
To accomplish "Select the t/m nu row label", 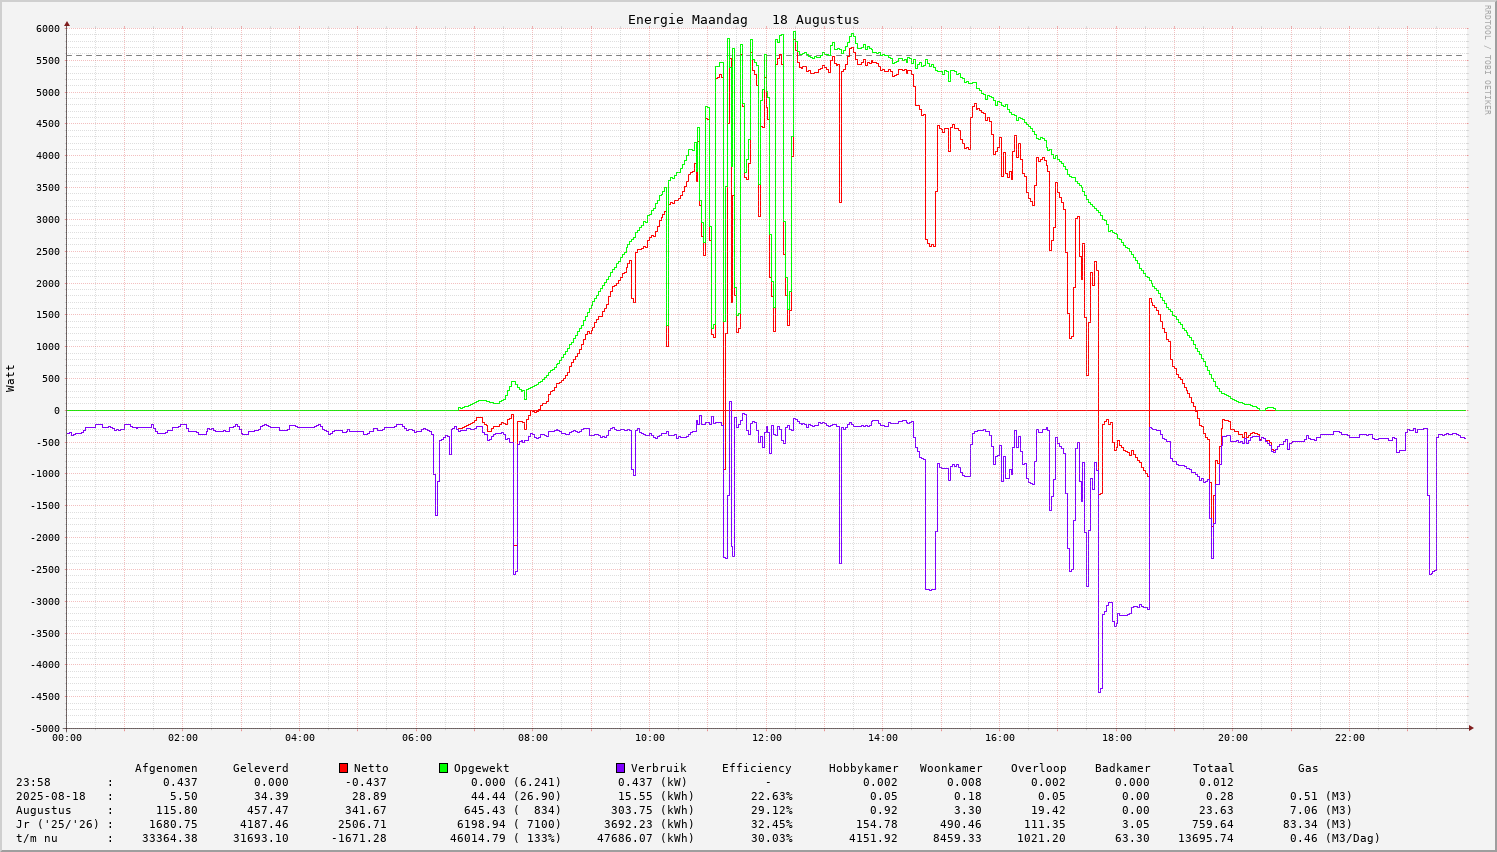I will click(40, 838).
